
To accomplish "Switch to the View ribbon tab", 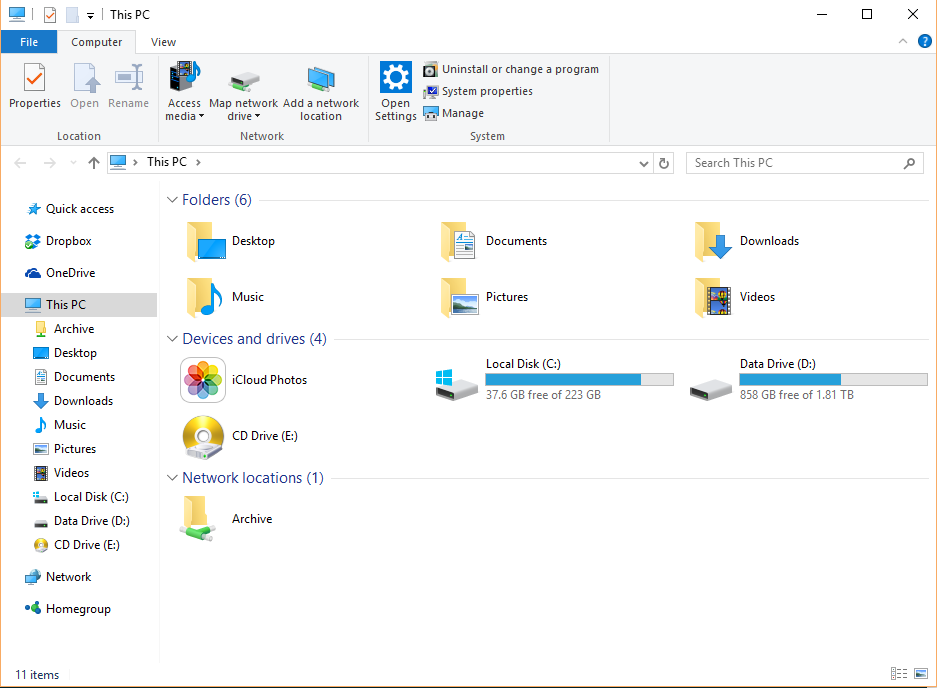I will pos(163,42).
